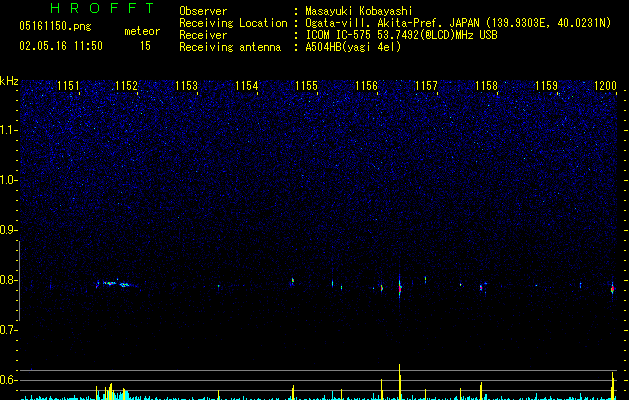Click the 1151 time axis label
The height and width of the screenshot is (400, 629).
point(68,86)
